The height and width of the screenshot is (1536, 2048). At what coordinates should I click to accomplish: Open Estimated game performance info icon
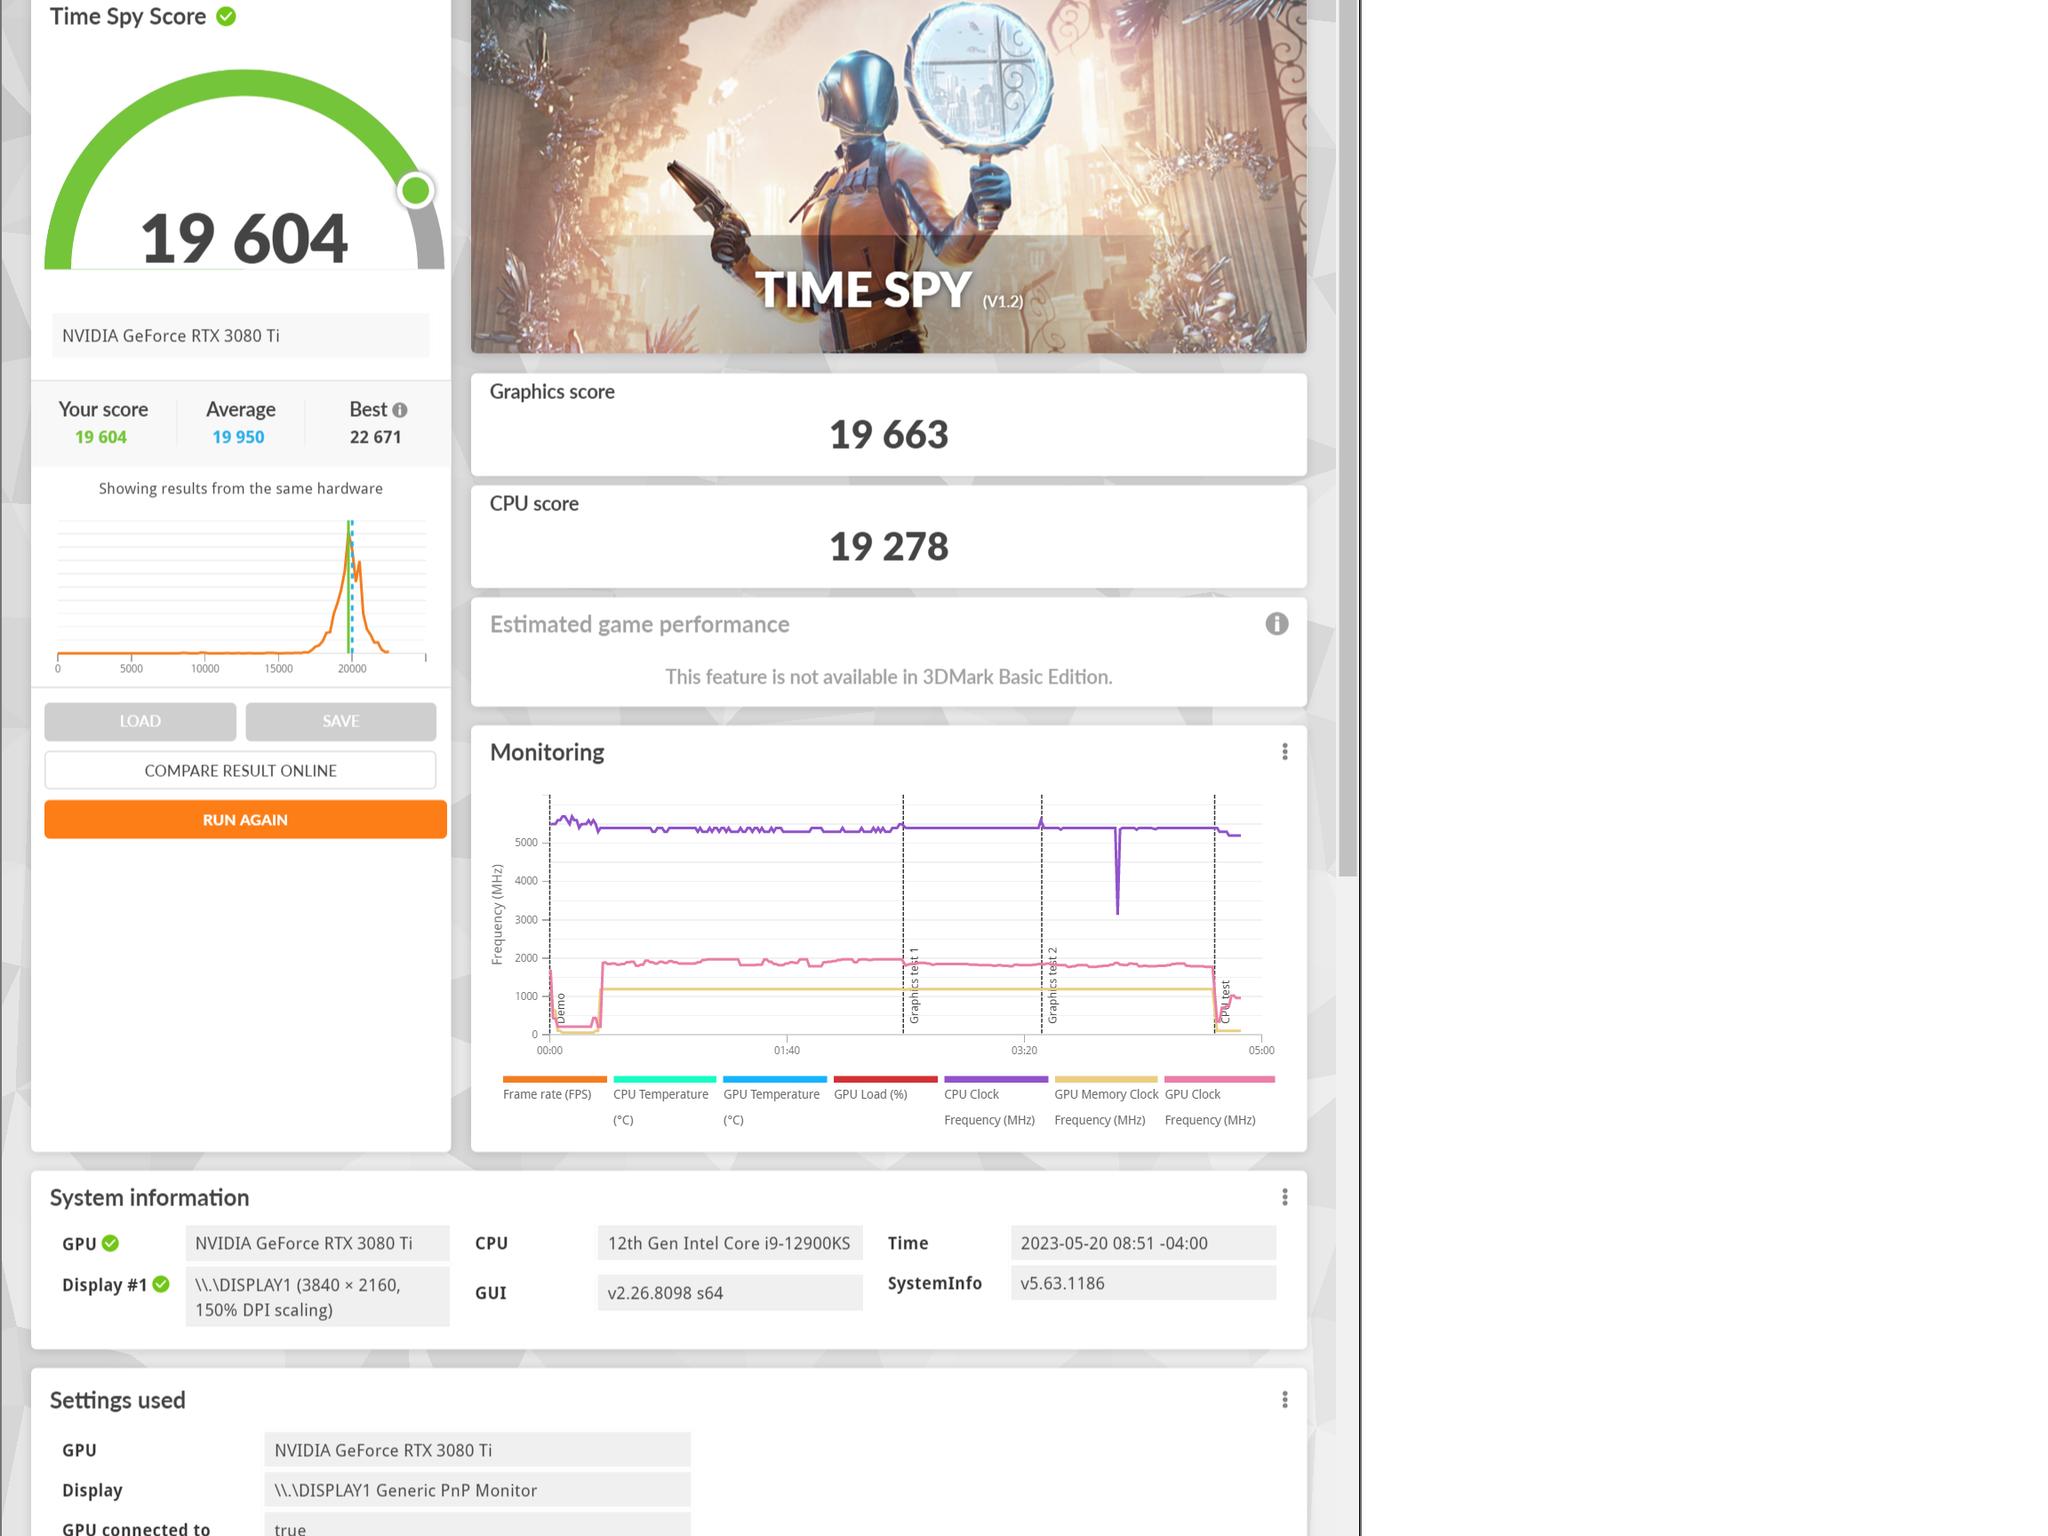coord(1277,624)
